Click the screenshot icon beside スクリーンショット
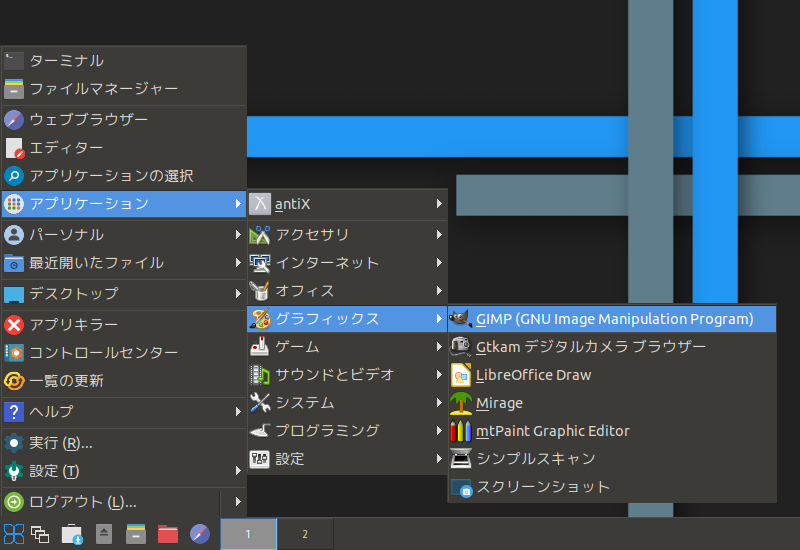Image resolution: width=800 pixels, height=550 pixels. coord(461,487)
